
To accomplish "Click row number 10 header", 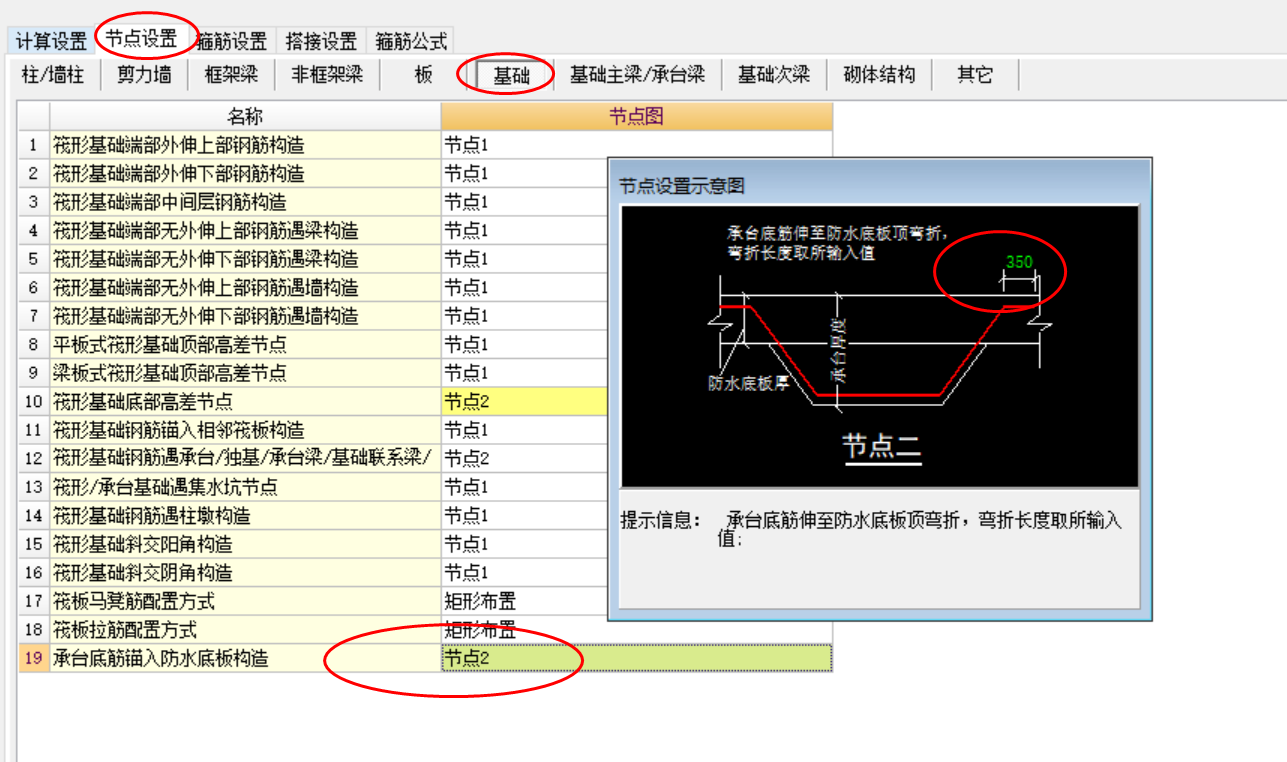I will (x=34, y=401).
